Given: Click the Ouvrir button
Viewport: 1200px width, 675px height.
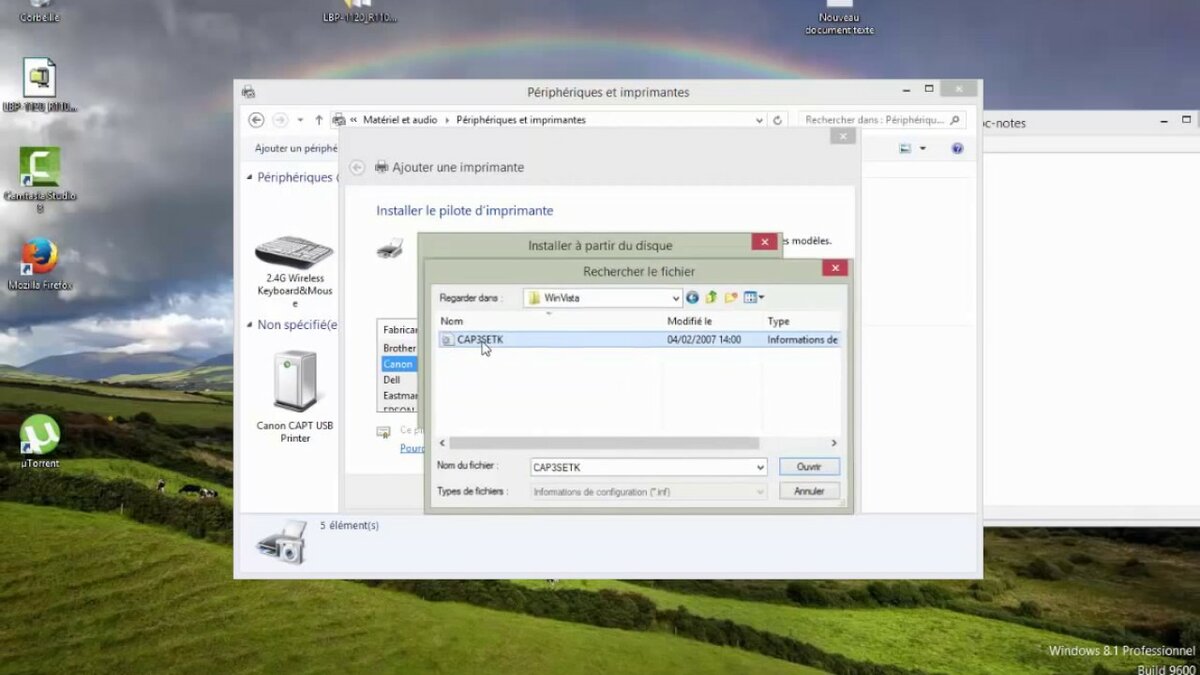Looking at the screenshot, I should click(809, 467).
